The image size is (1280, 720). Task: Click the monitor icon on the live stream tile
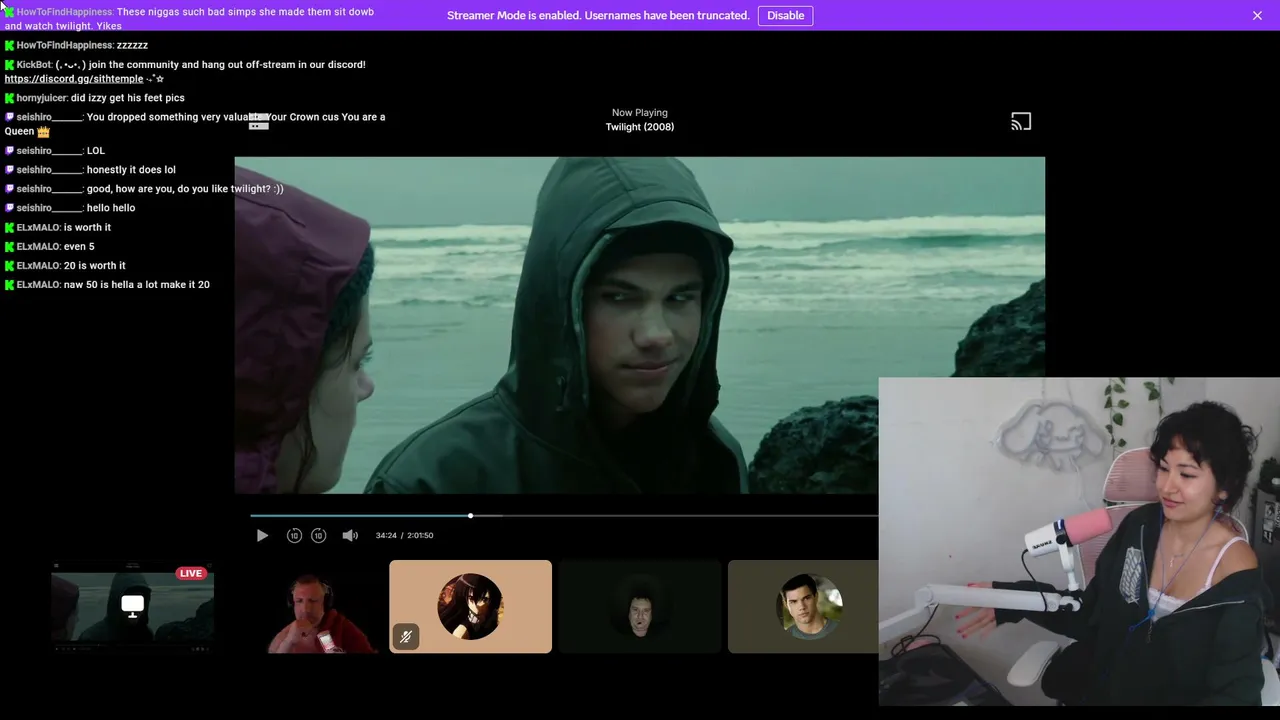click(132, 605)
